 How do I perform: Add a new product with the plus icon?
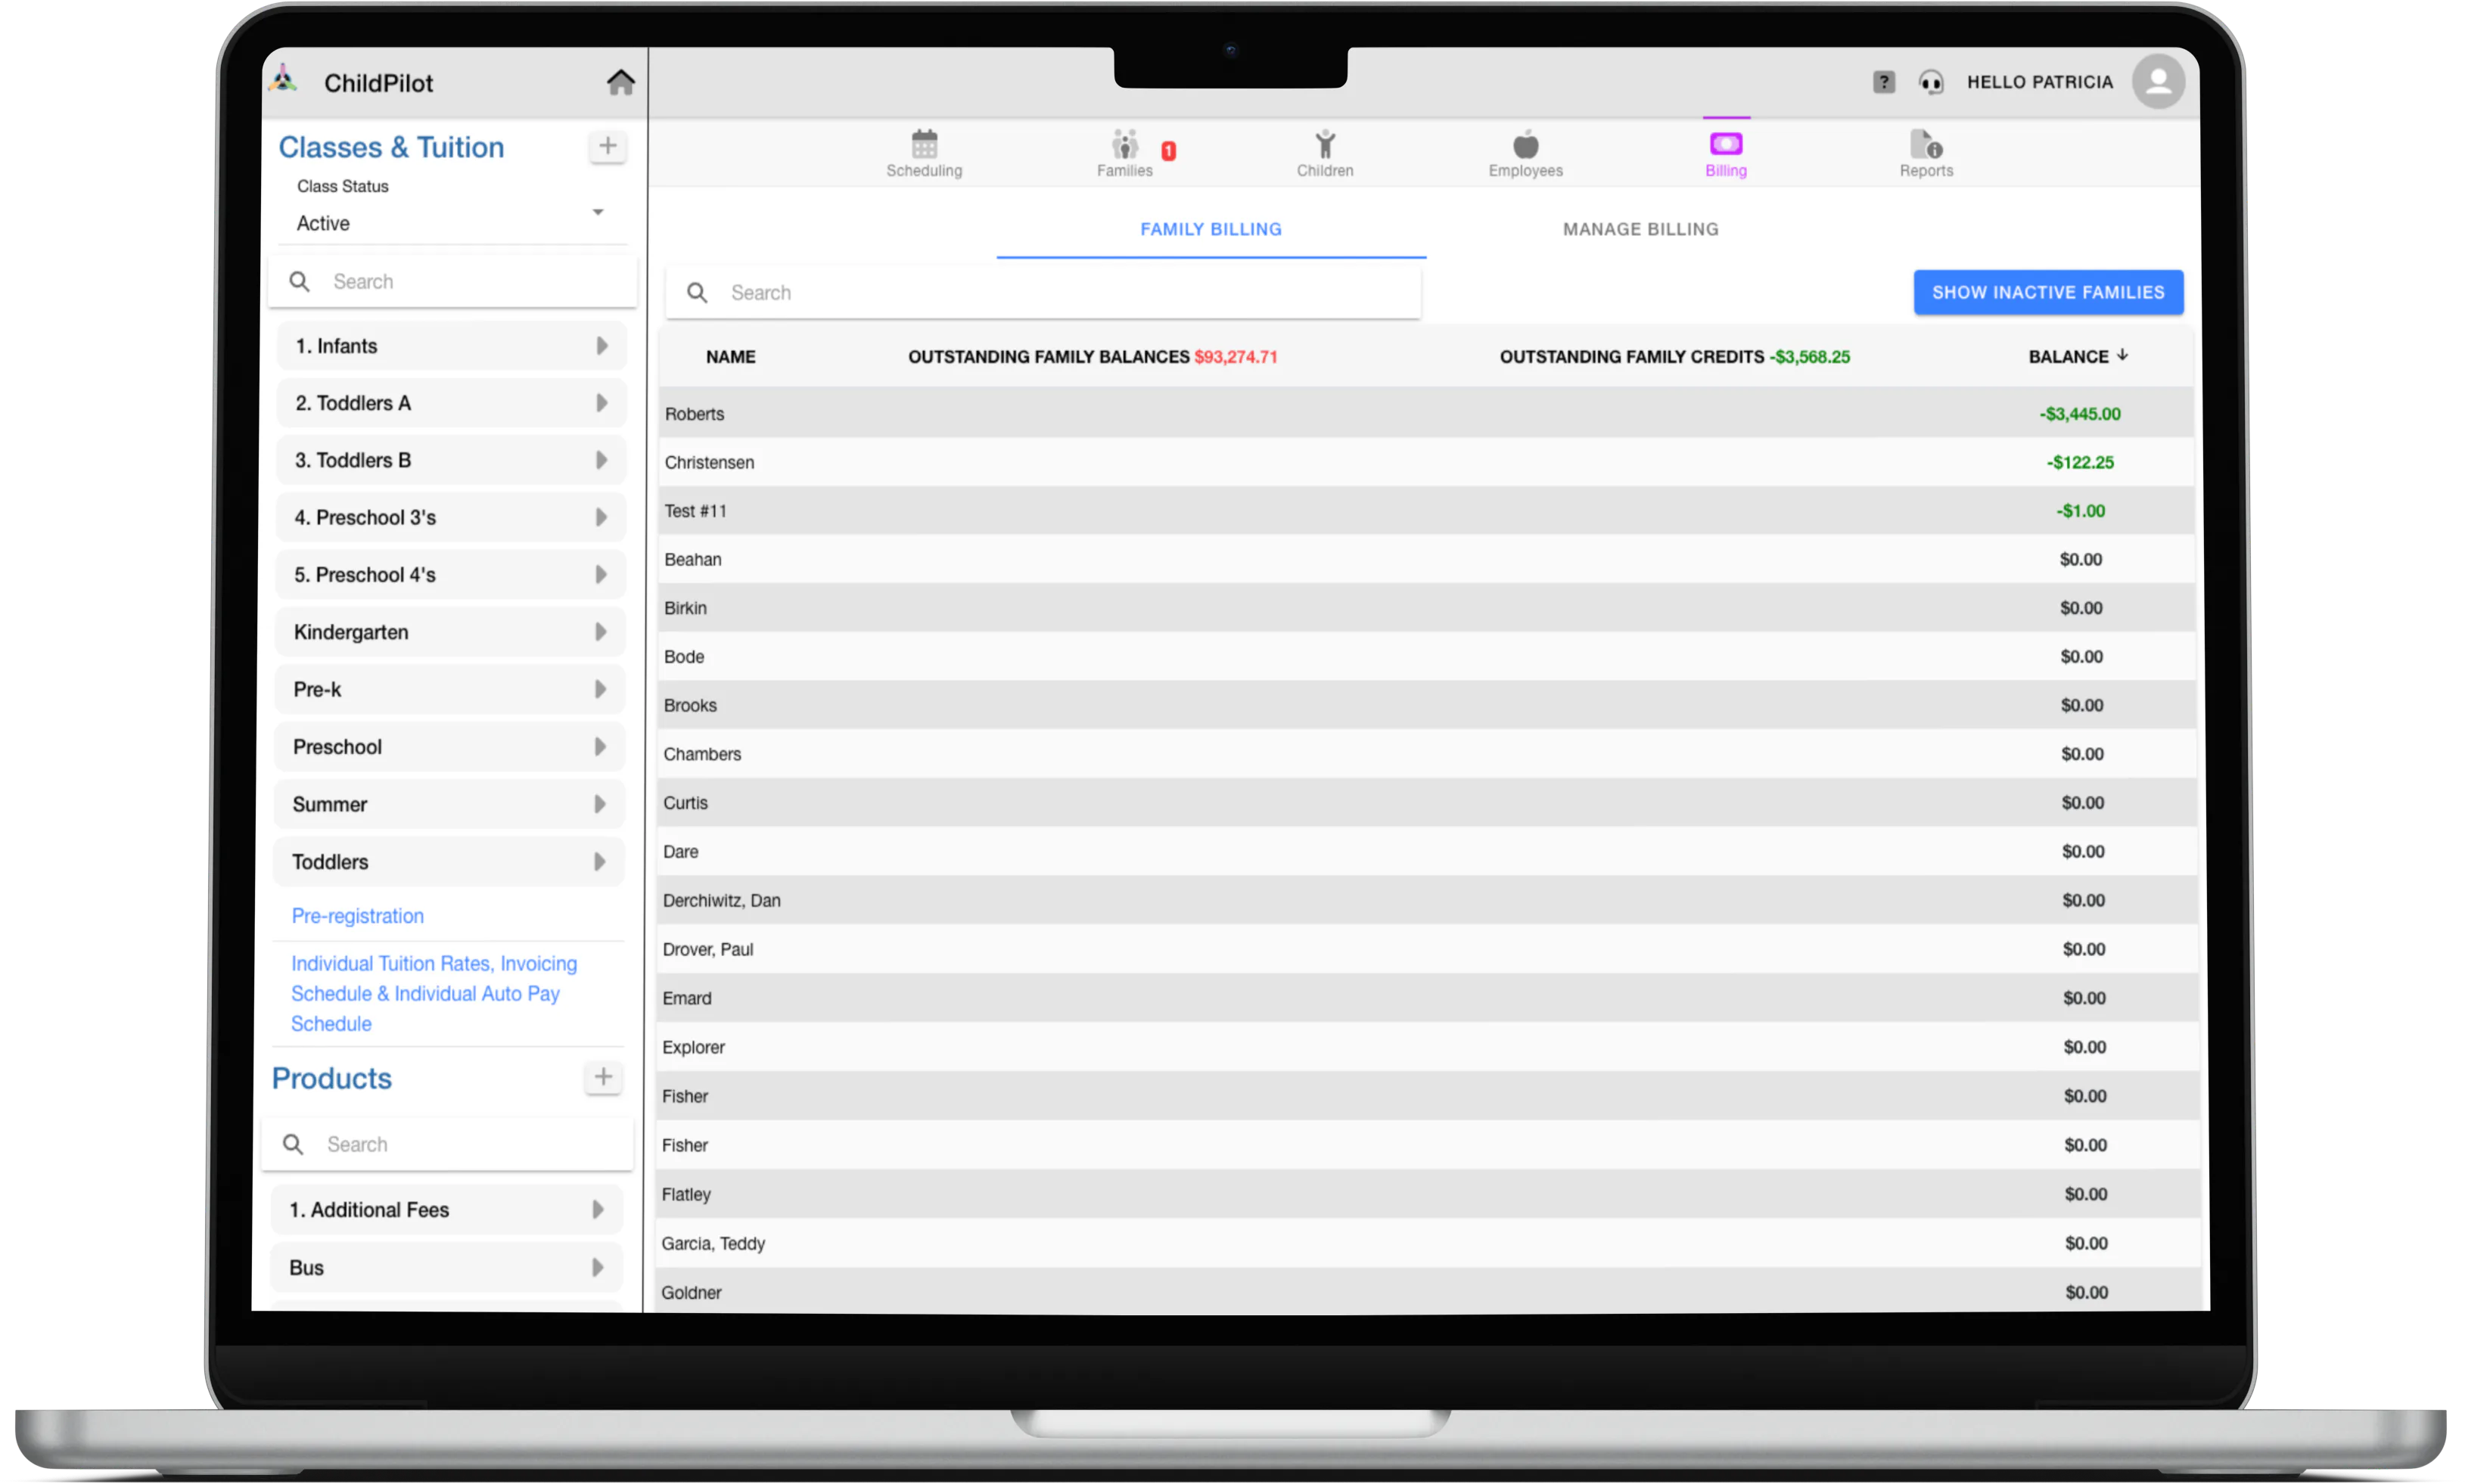[x=603, y=1077]
